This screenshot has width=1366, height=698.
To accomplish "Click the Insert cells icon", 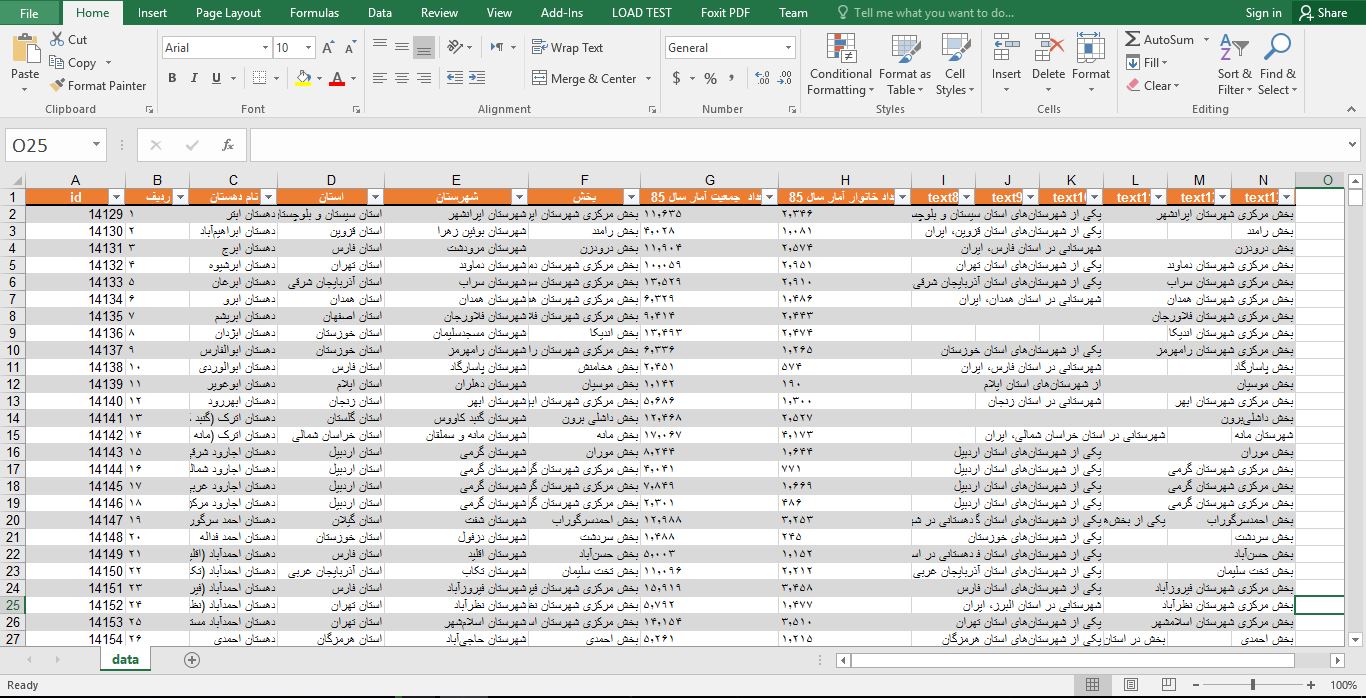I will coord(1006,48).
